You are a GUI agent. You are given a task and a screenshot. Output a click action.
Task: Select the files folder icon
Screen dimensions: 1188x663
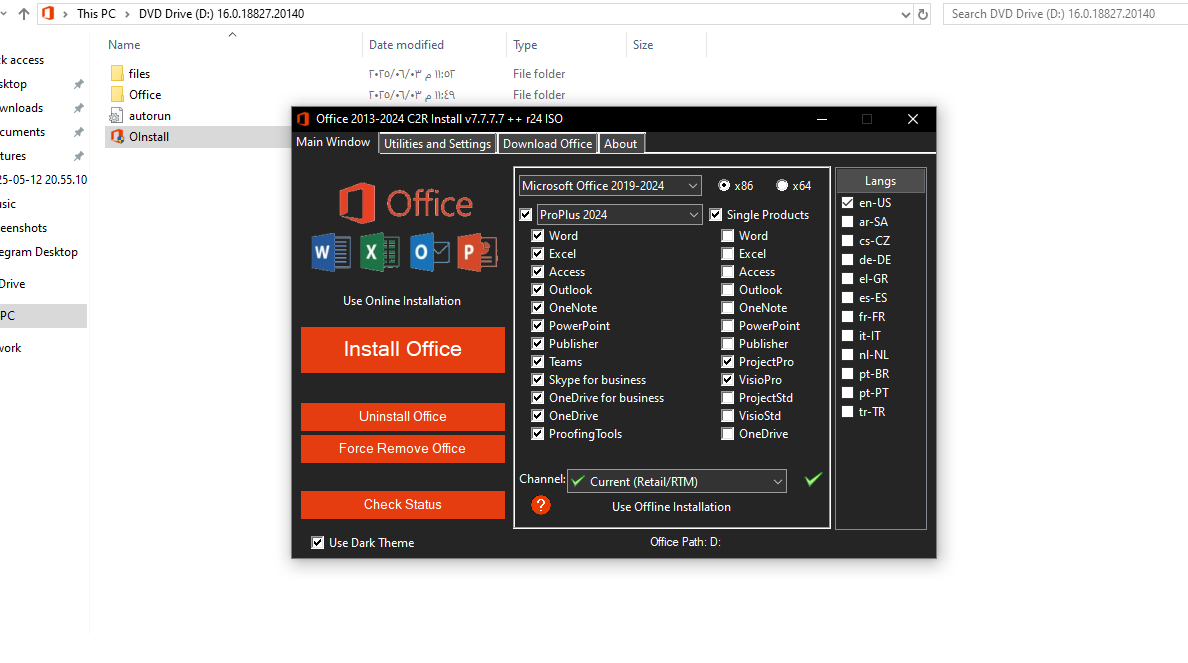pos(117,73)
